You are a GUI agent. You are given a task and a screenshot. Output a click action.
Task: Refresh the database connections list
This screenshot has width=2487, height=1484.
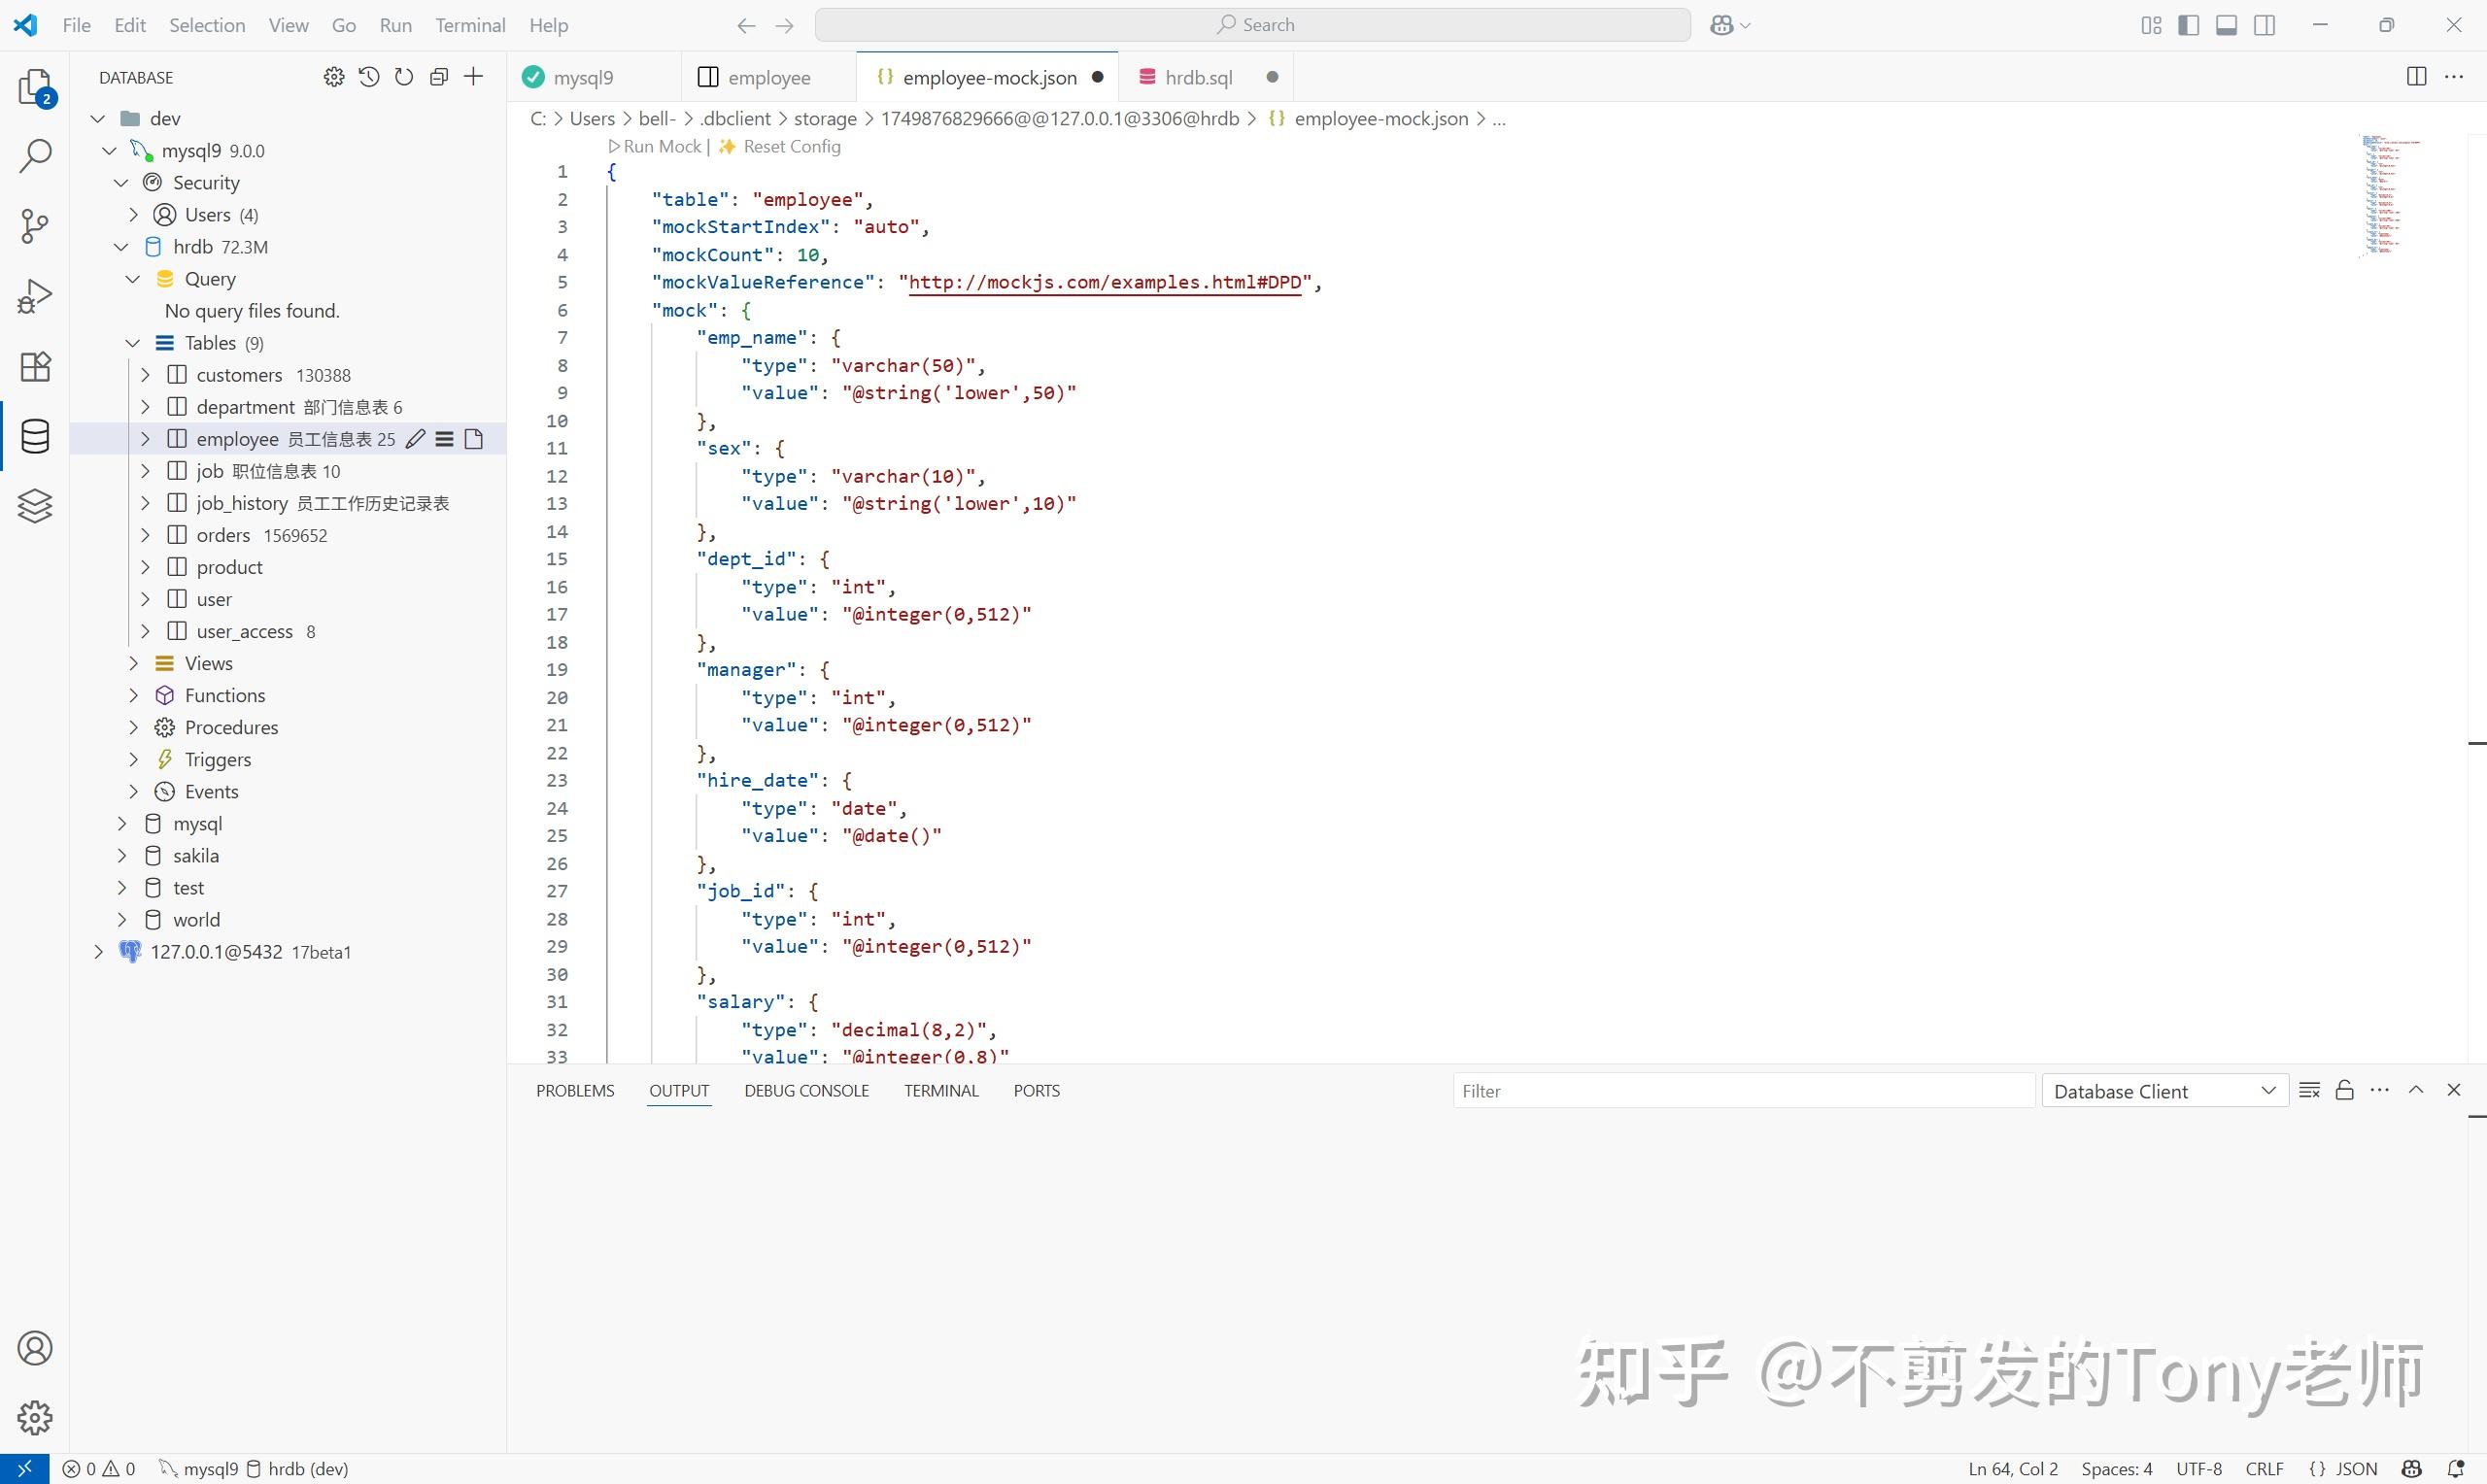click(x=404, y=76)
